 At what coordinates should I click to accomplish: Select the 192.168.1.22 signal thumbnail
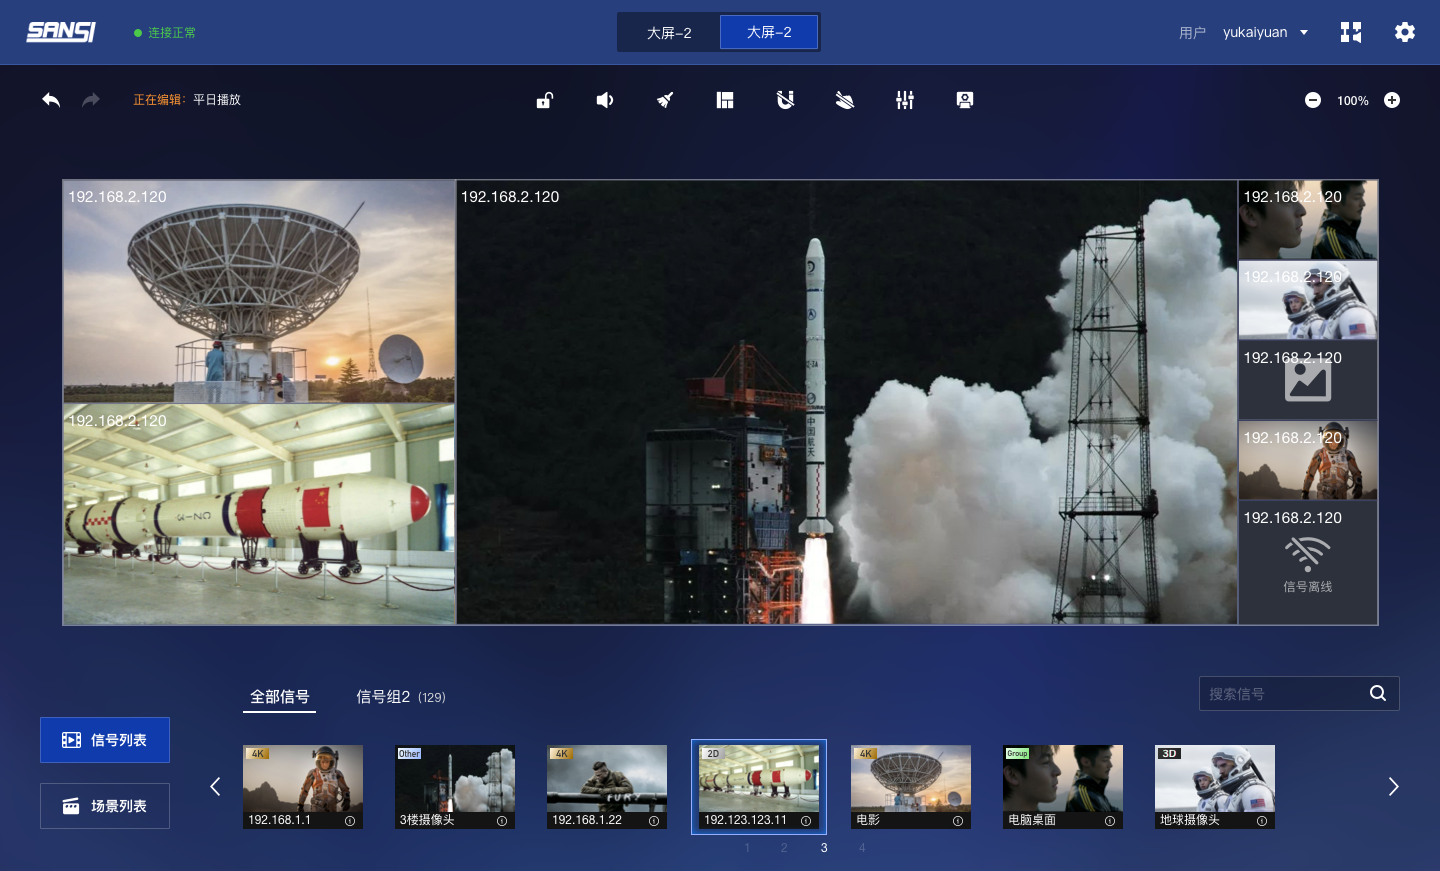(607, 787)
